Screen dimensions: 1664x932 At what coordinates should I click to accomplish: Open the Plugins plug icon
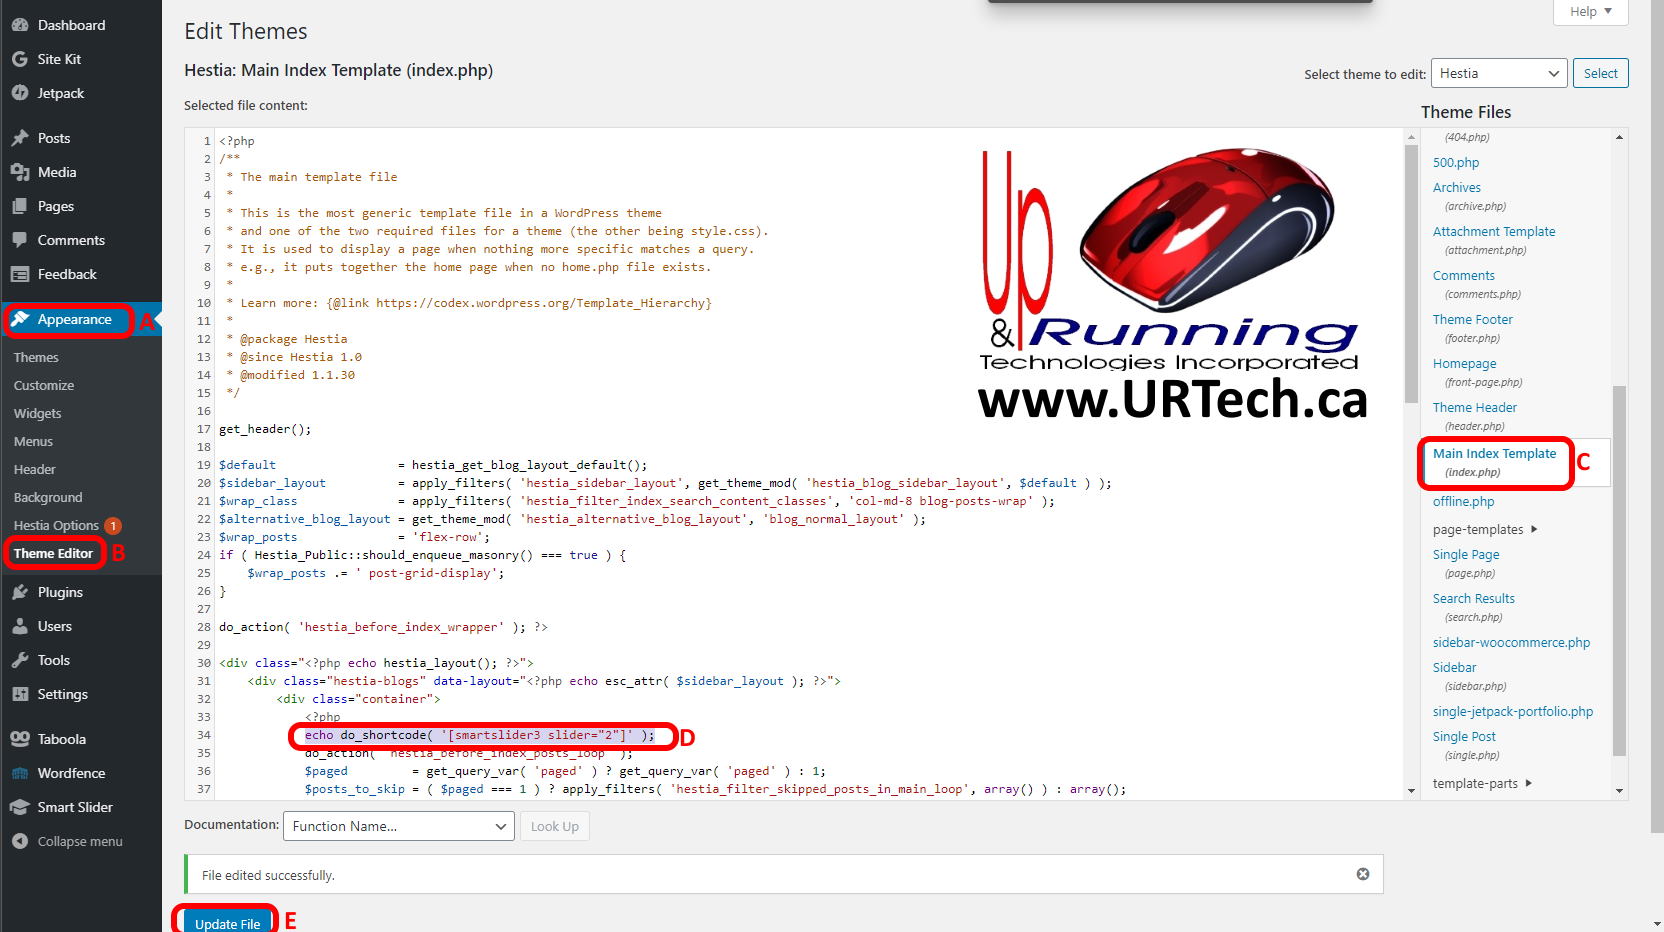pos(21,591)
